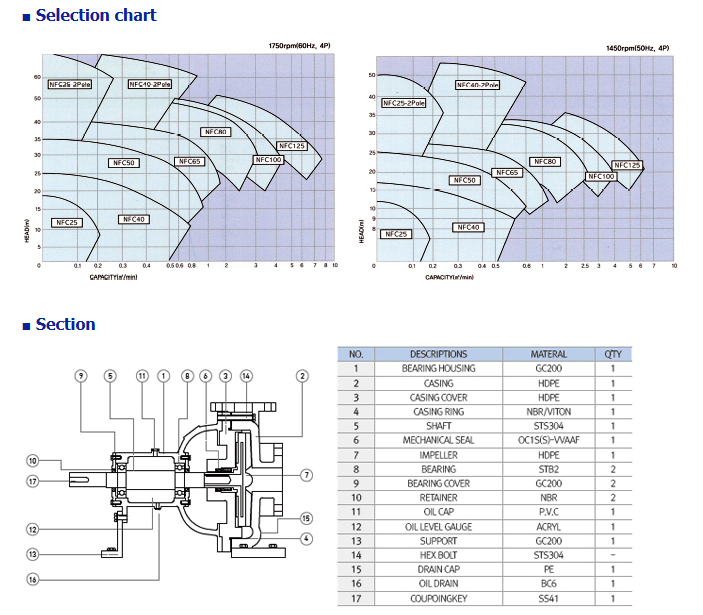Viewport: 703px width, 615px height.
Task: Select callout circle 7 beside the impeller
Action: click(306, 474)
